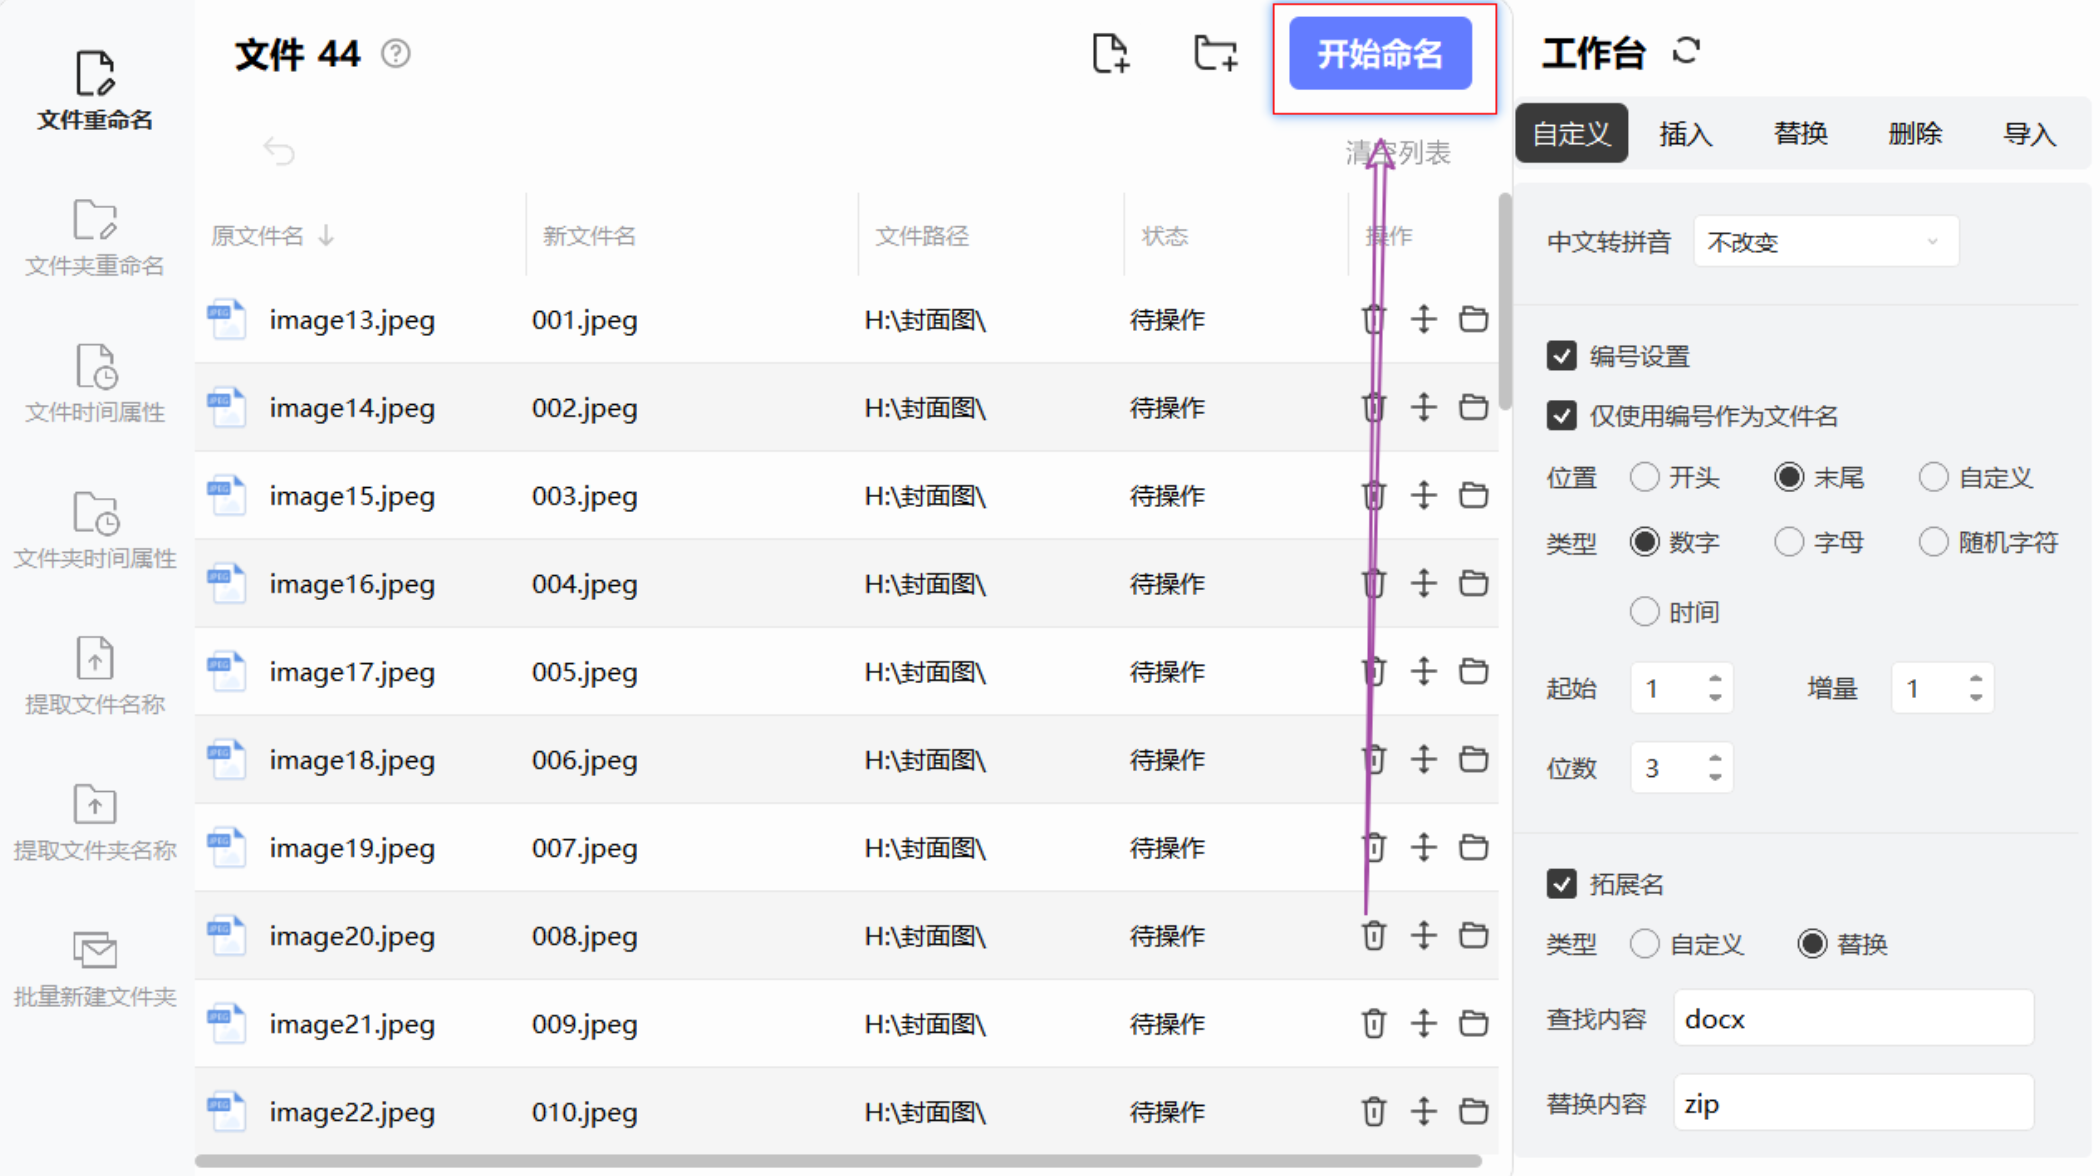Switch to the 删除 tab

coord(1915,133)
